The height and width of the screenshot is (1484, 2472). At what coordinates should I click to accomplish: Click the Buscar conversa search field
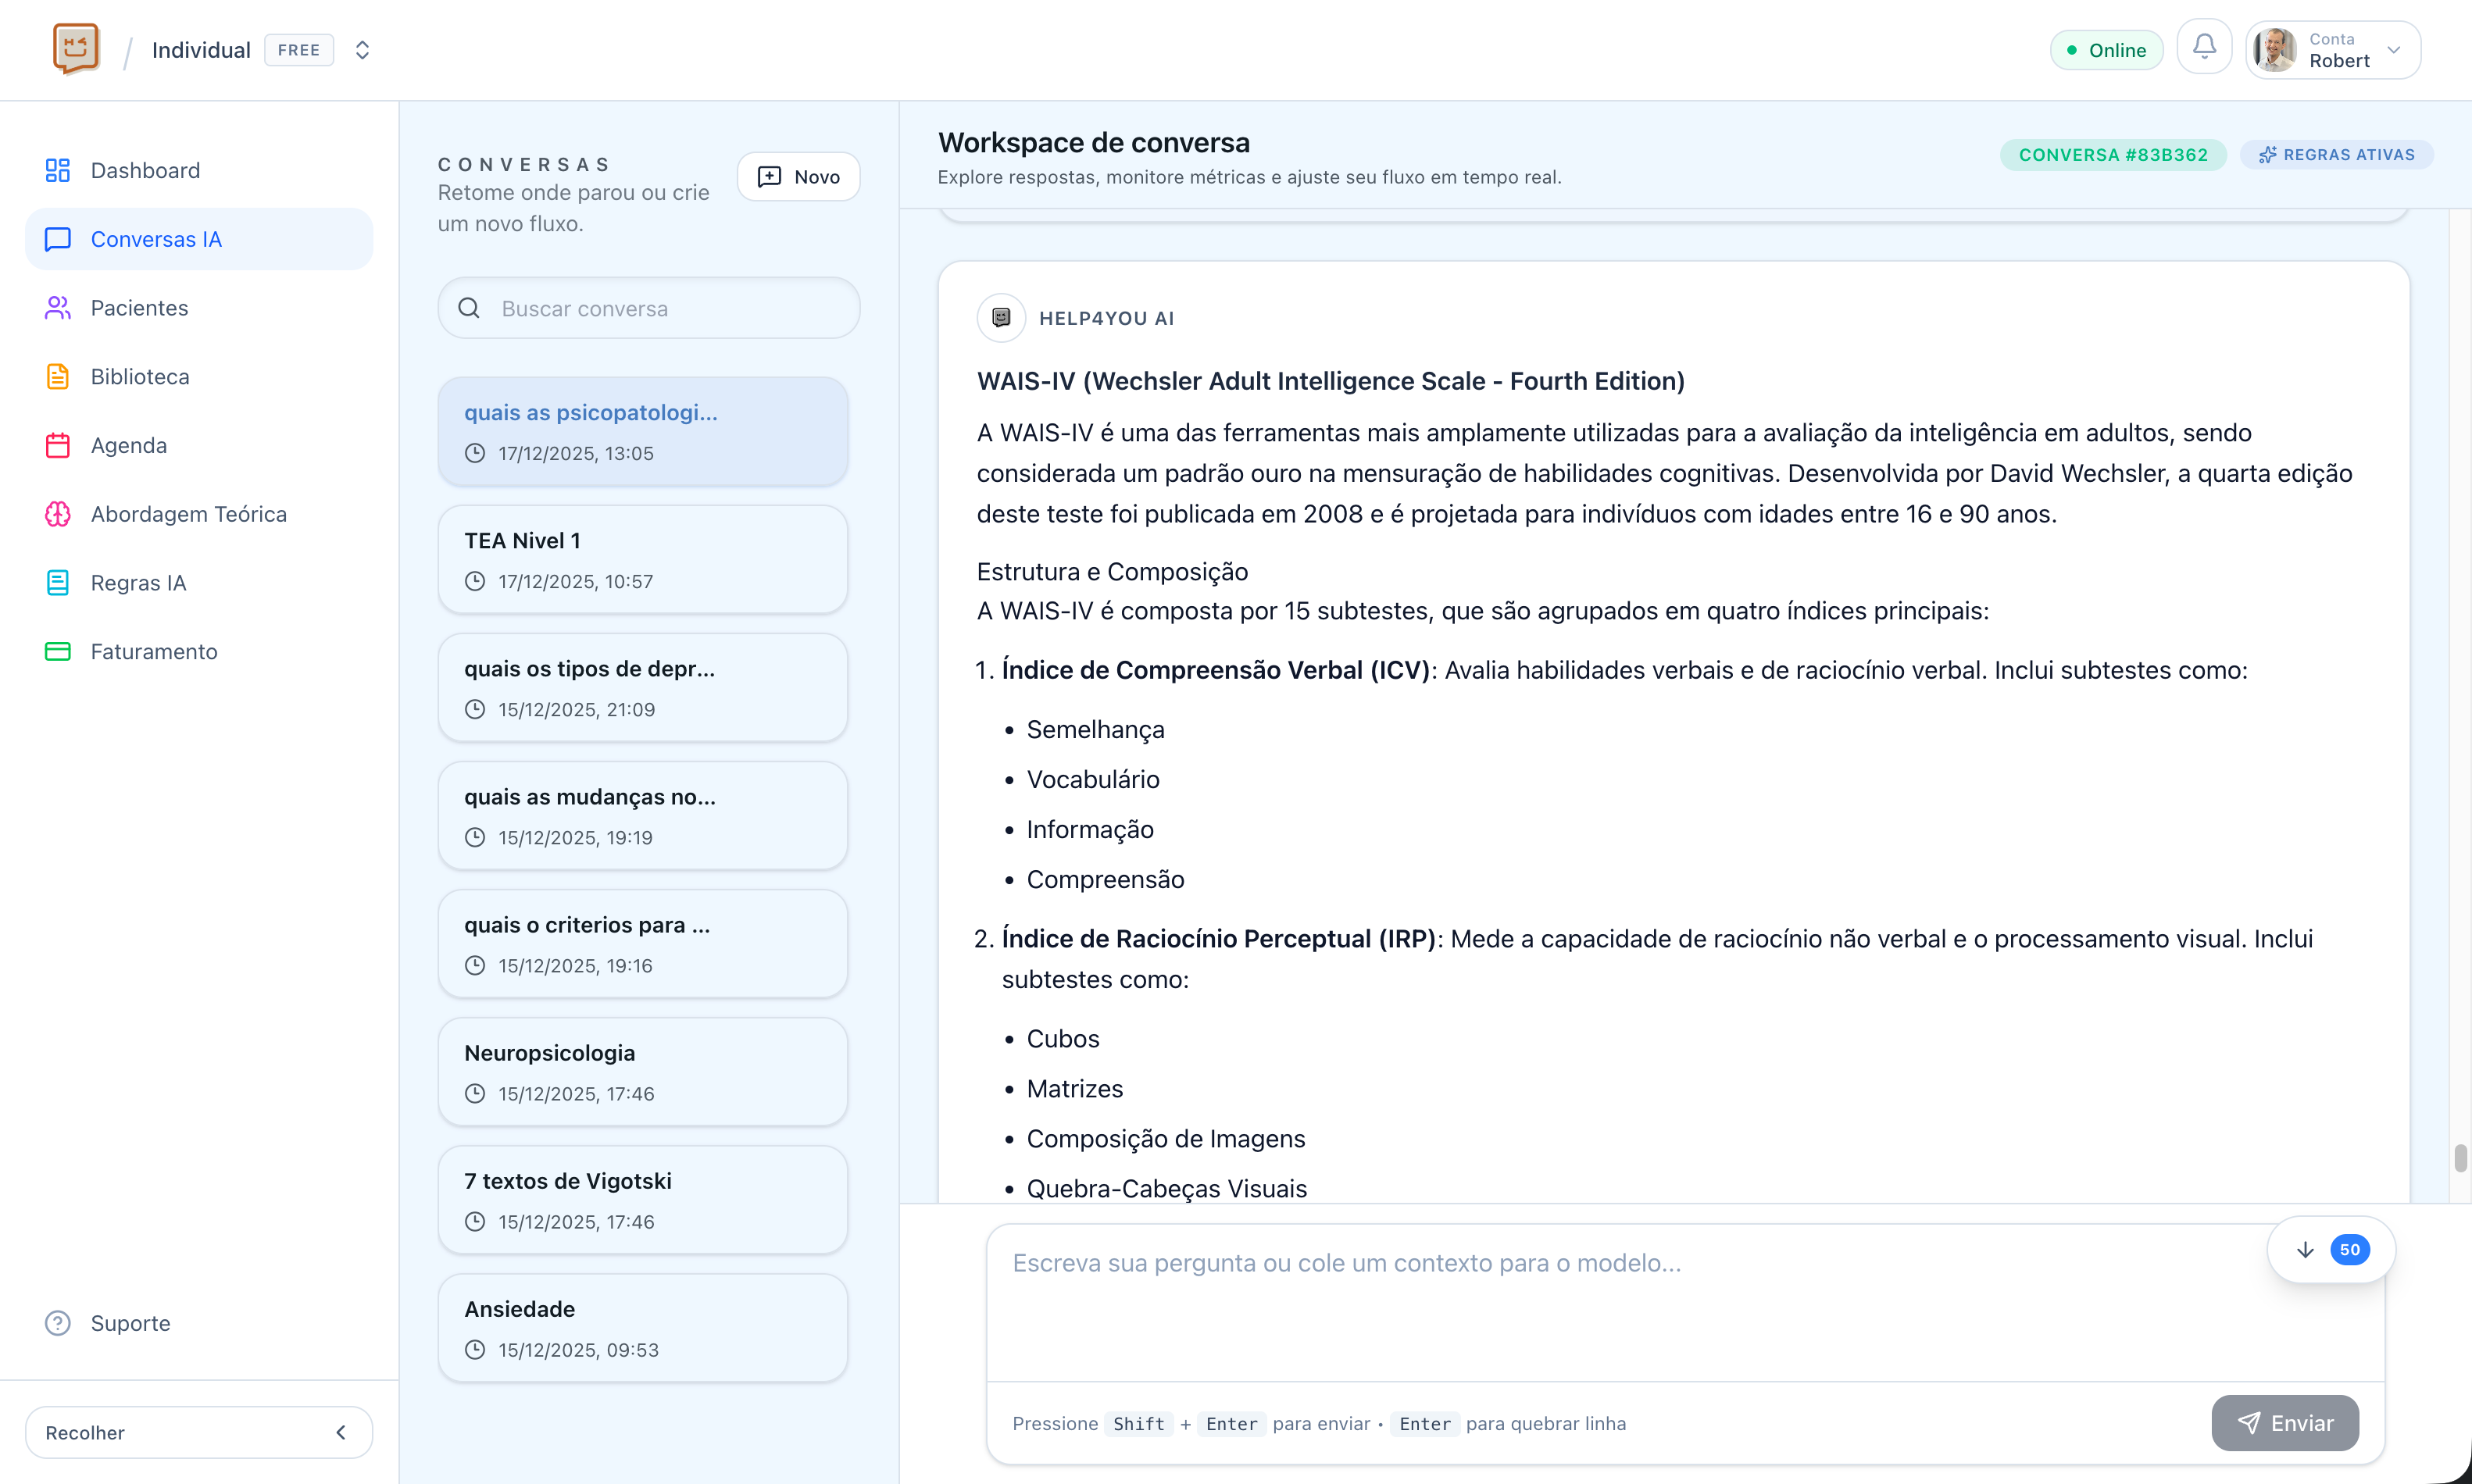click(x=648, y=308)
